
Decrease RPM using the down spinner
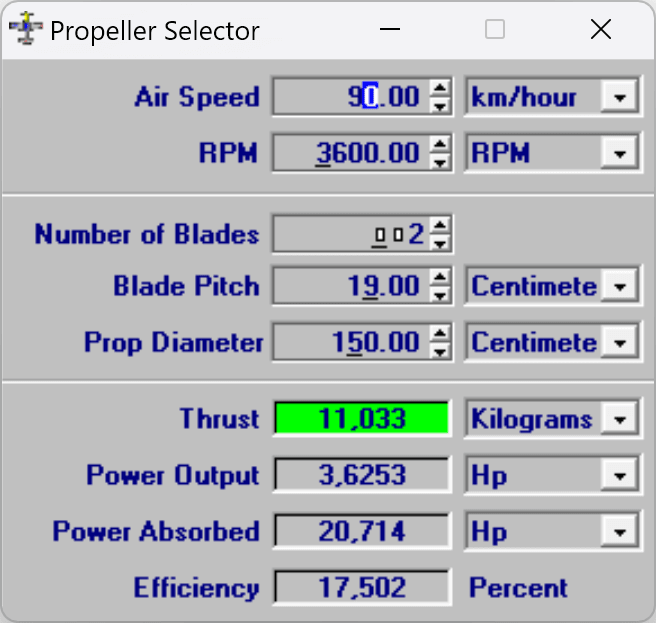point(440,161)
